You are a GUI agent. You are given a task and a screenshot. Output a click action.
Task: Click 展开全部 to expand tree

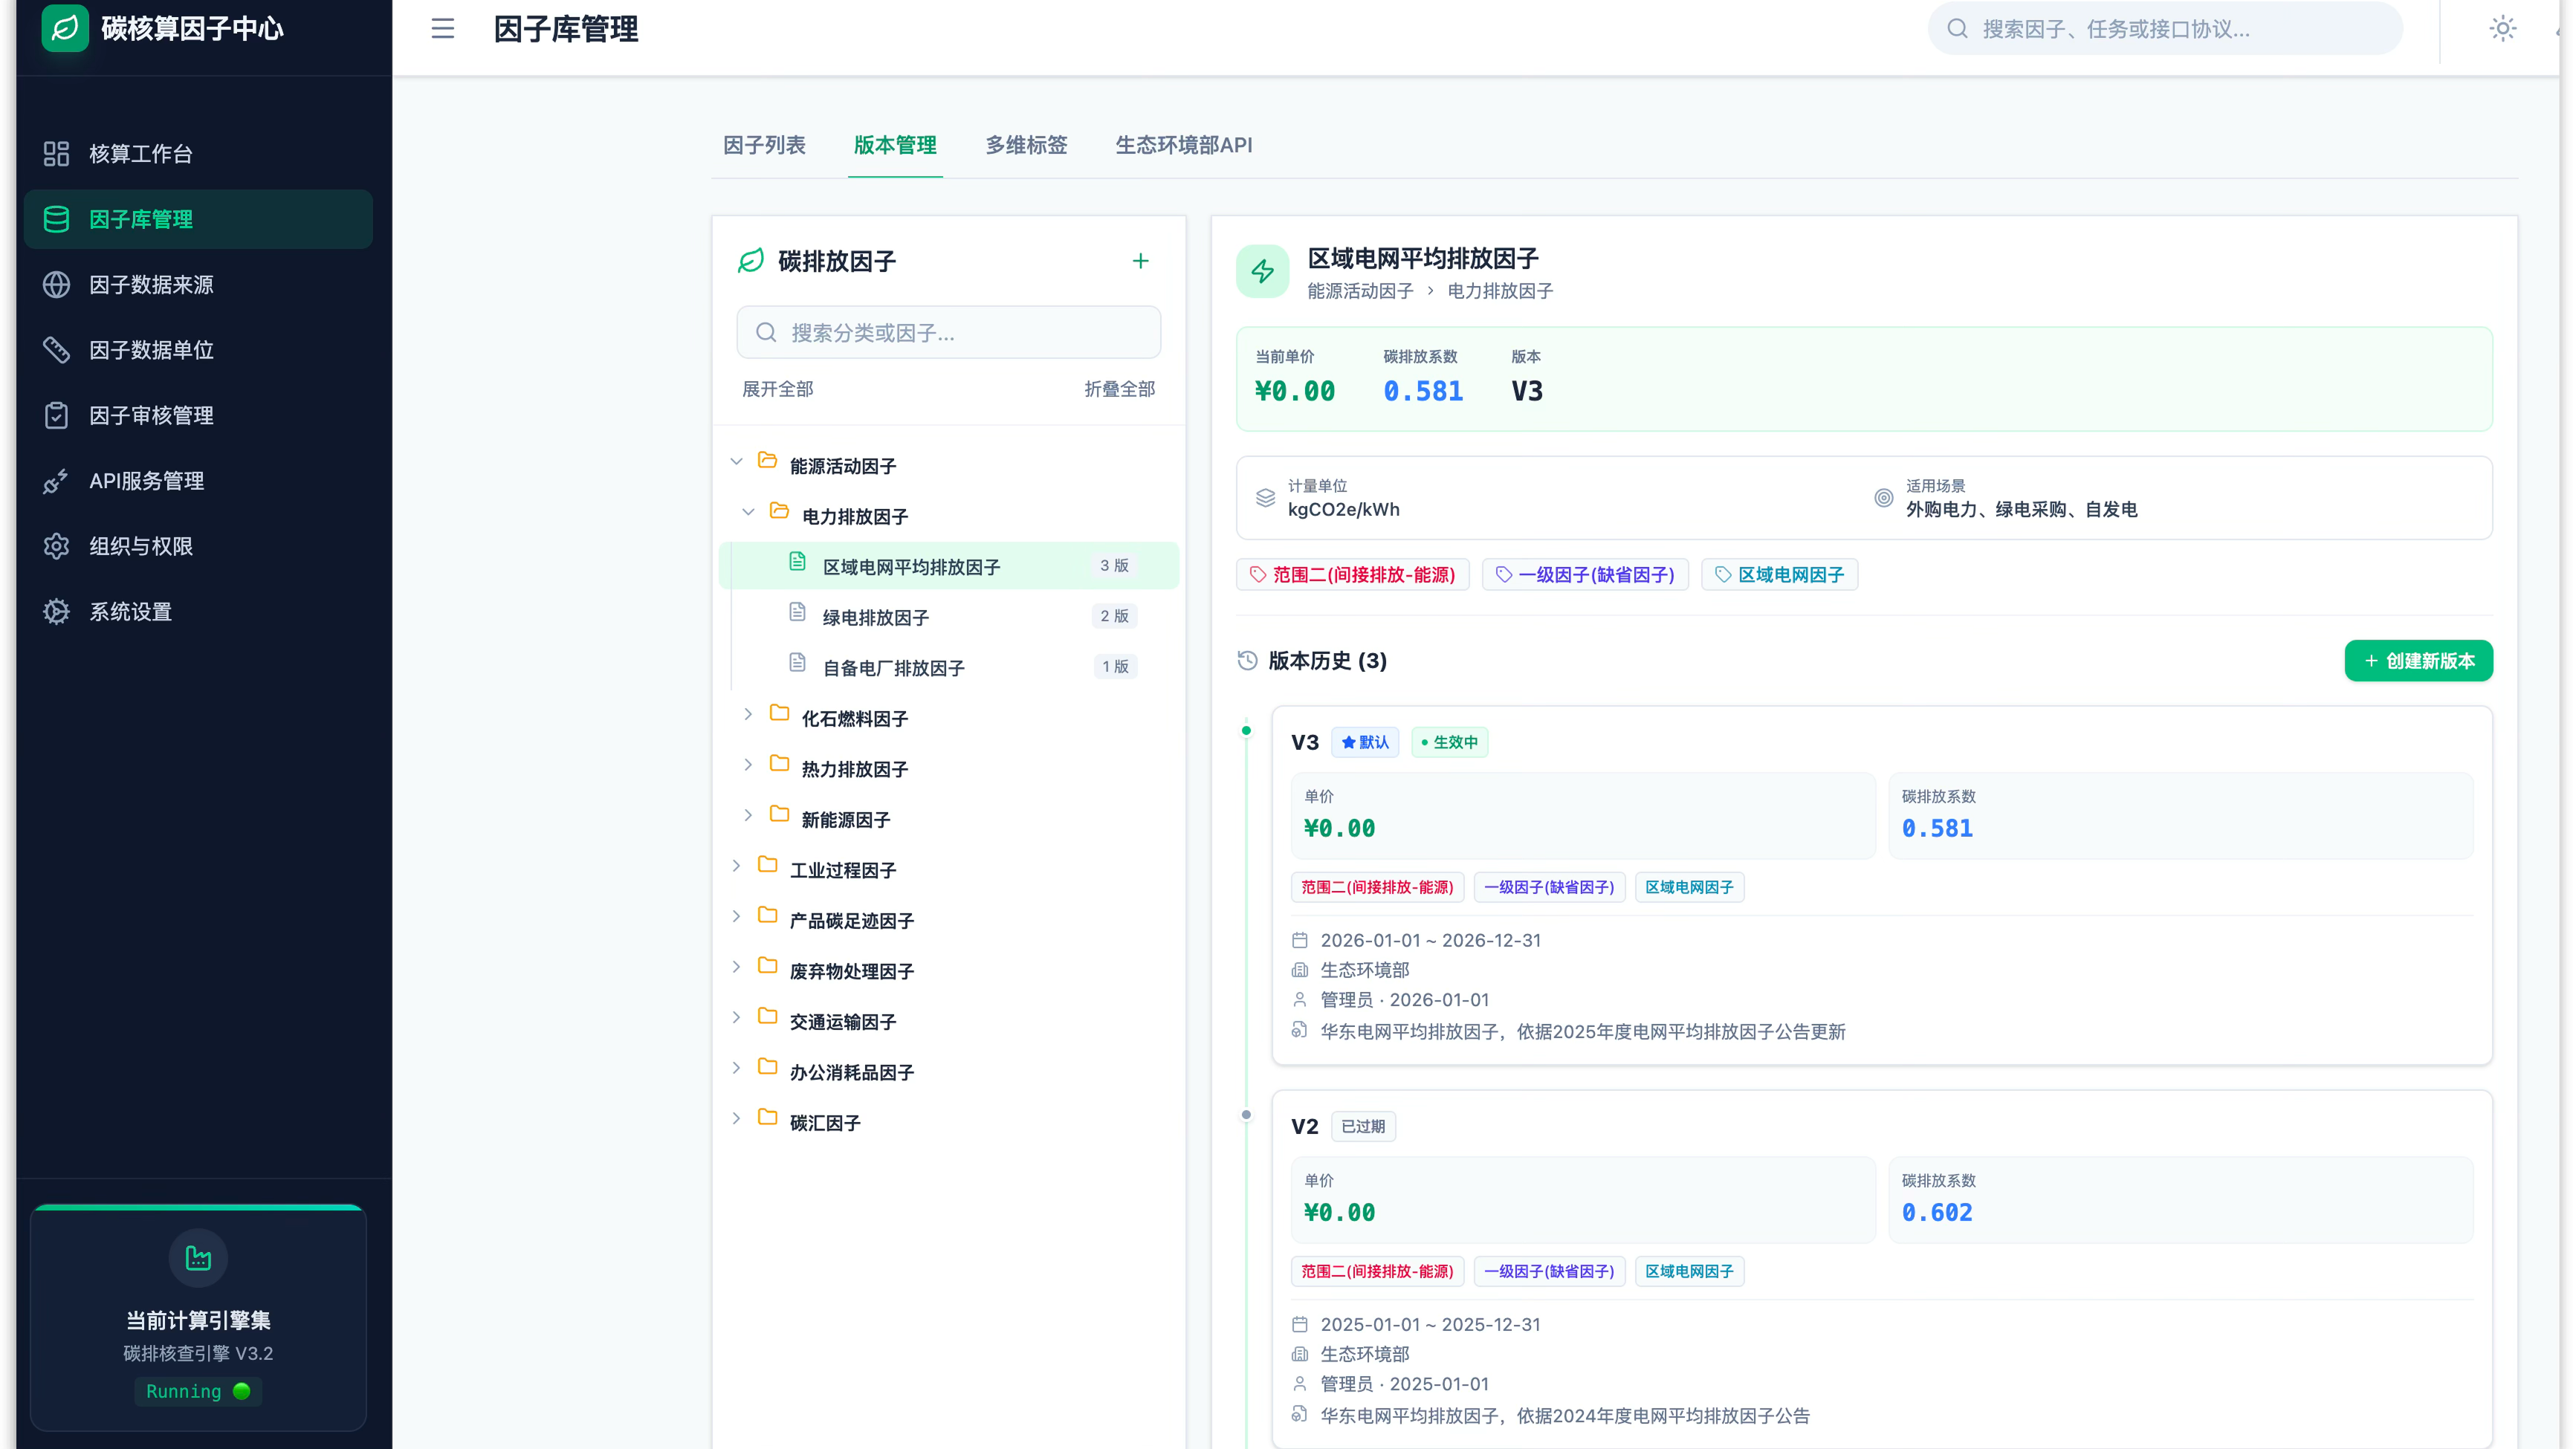coord(777,389)
